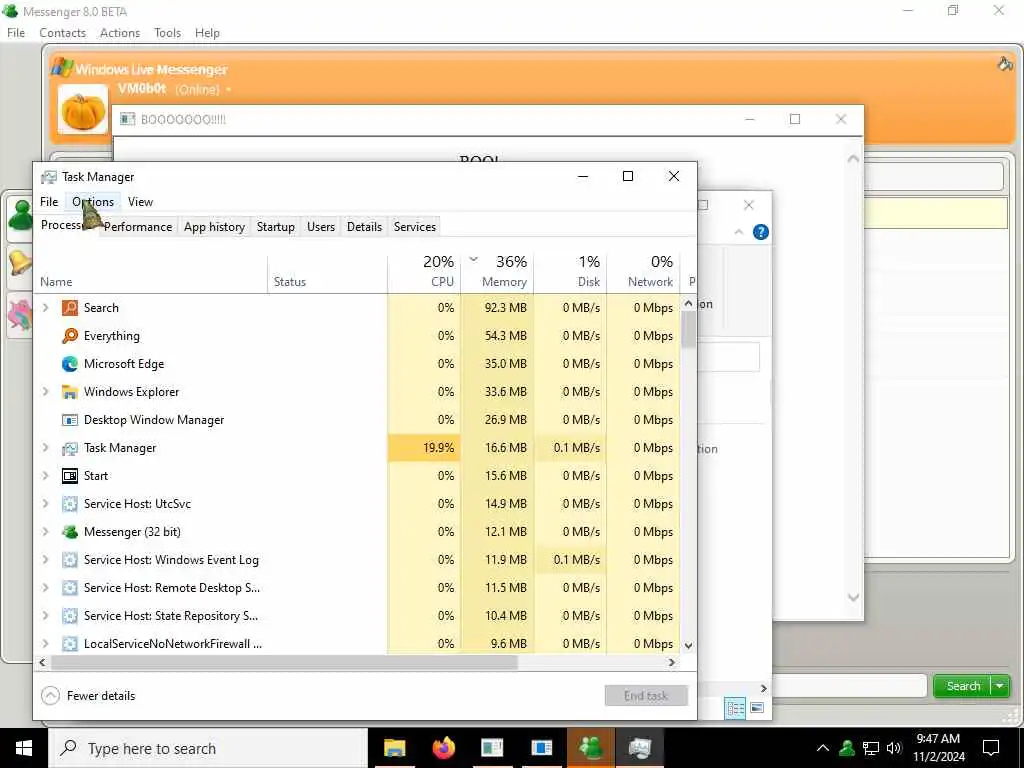
Task: Click the green contacts icon in Messenger sidebar
Action: coord(21,216)
